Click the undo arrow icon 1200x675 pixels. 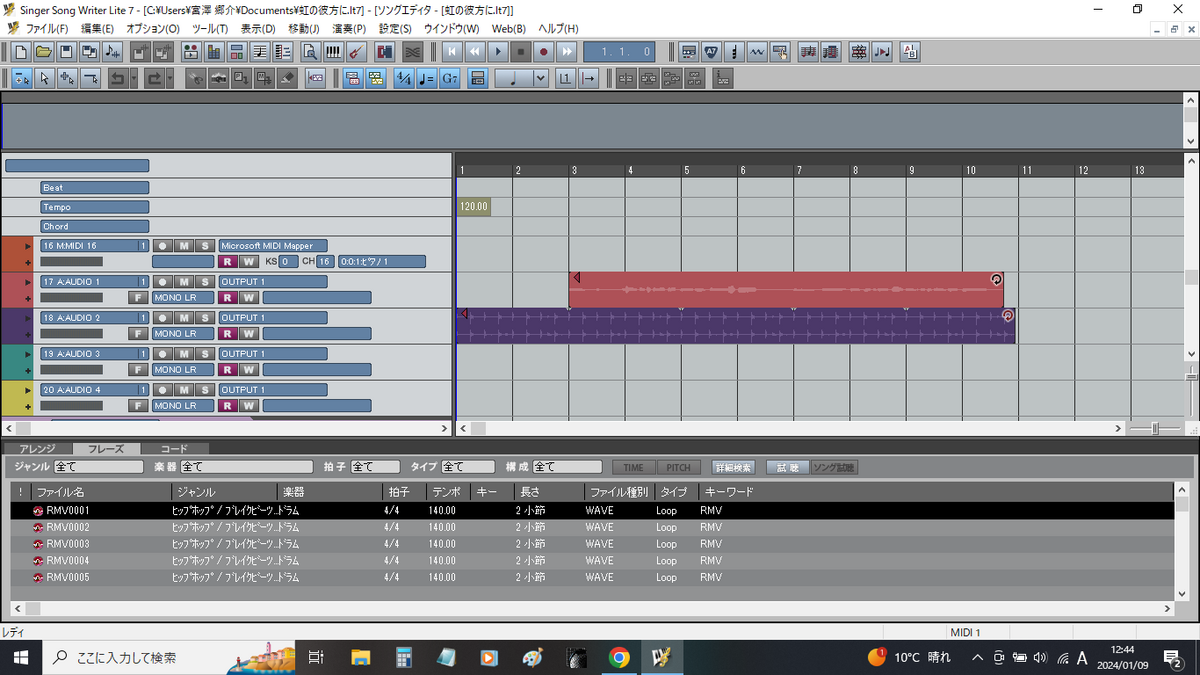118,78
